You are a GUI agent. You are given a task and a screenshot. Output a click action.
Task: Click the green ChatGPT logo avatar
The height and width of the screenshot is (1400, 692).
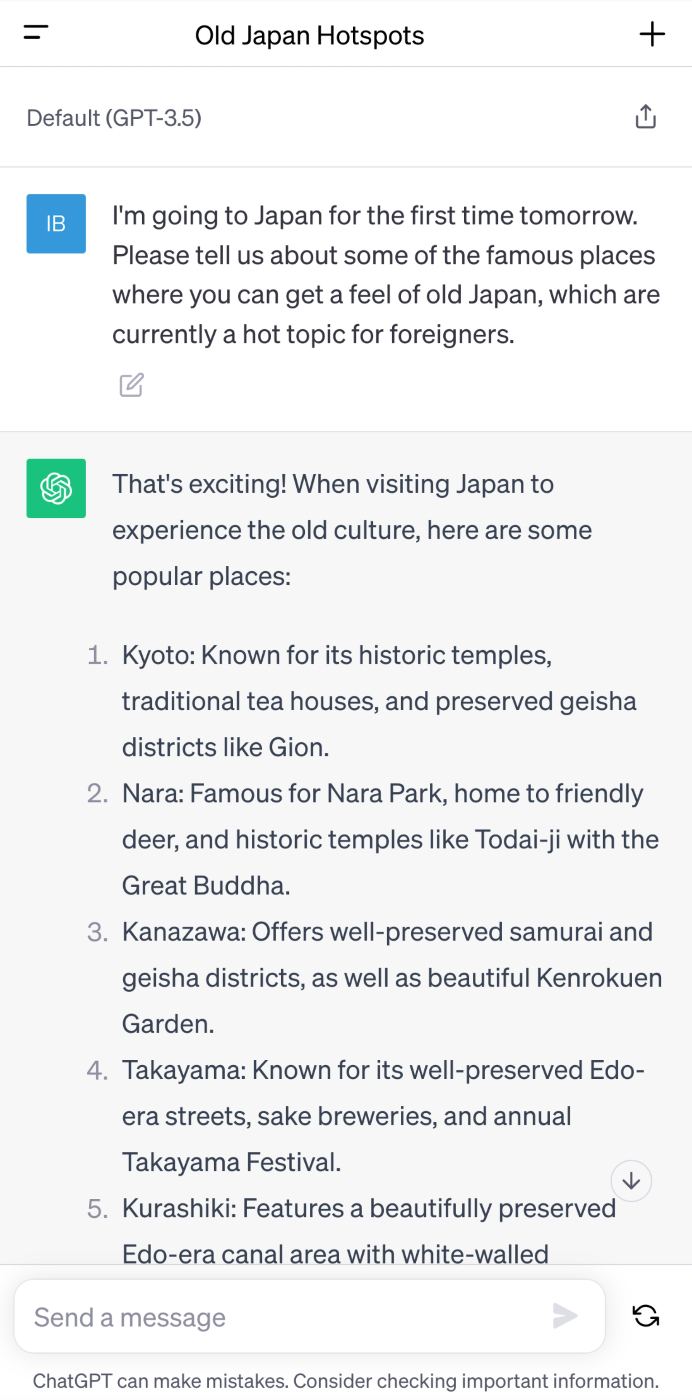tap(56, 488)
